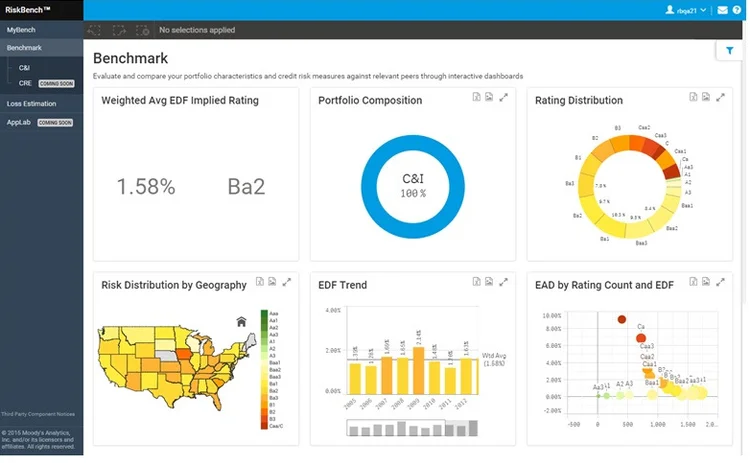Click the clear all selections icon
This screenshot has height=463, width=750.
coord(143,30)
